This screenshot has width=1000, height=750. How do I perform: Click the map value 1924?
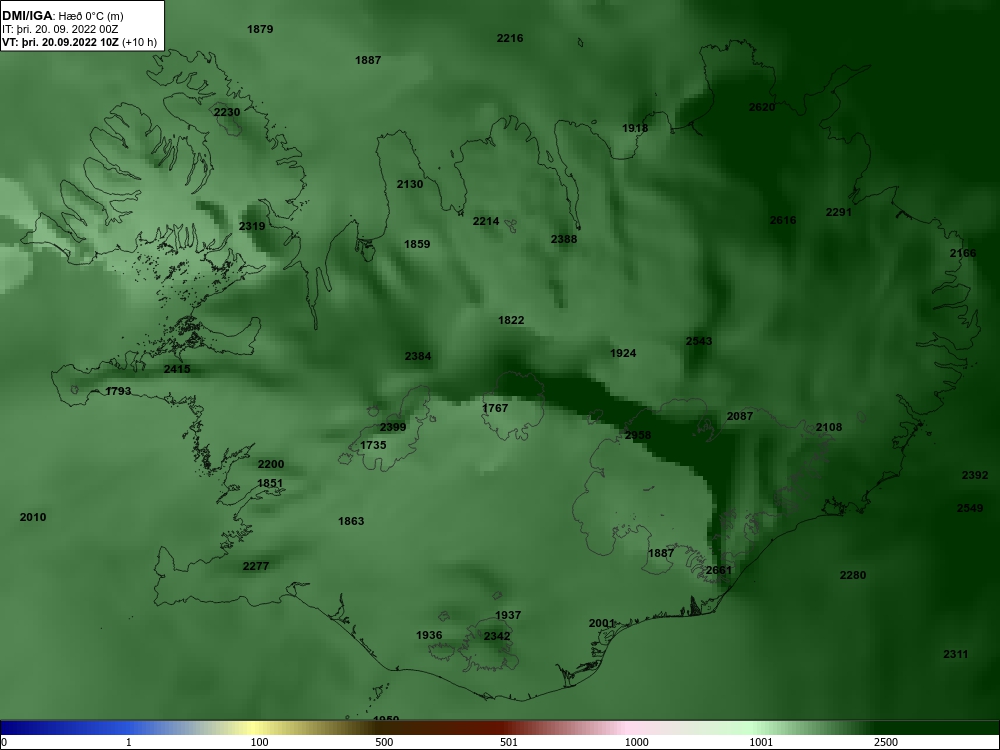point(622,353)
